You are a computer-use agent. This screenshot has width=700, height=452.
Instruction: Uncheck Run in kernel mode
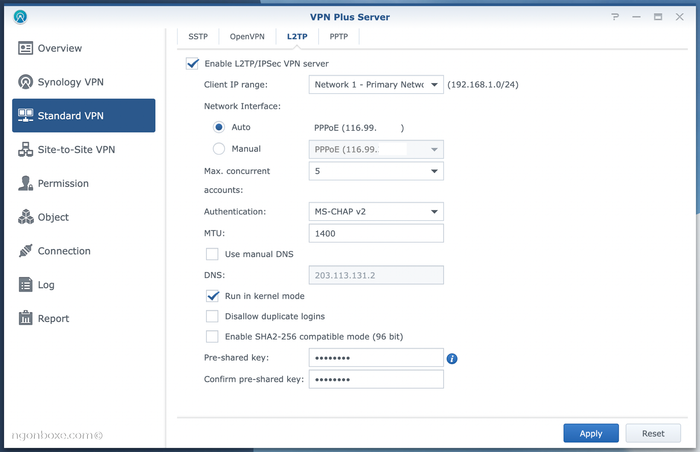point(212,296)
